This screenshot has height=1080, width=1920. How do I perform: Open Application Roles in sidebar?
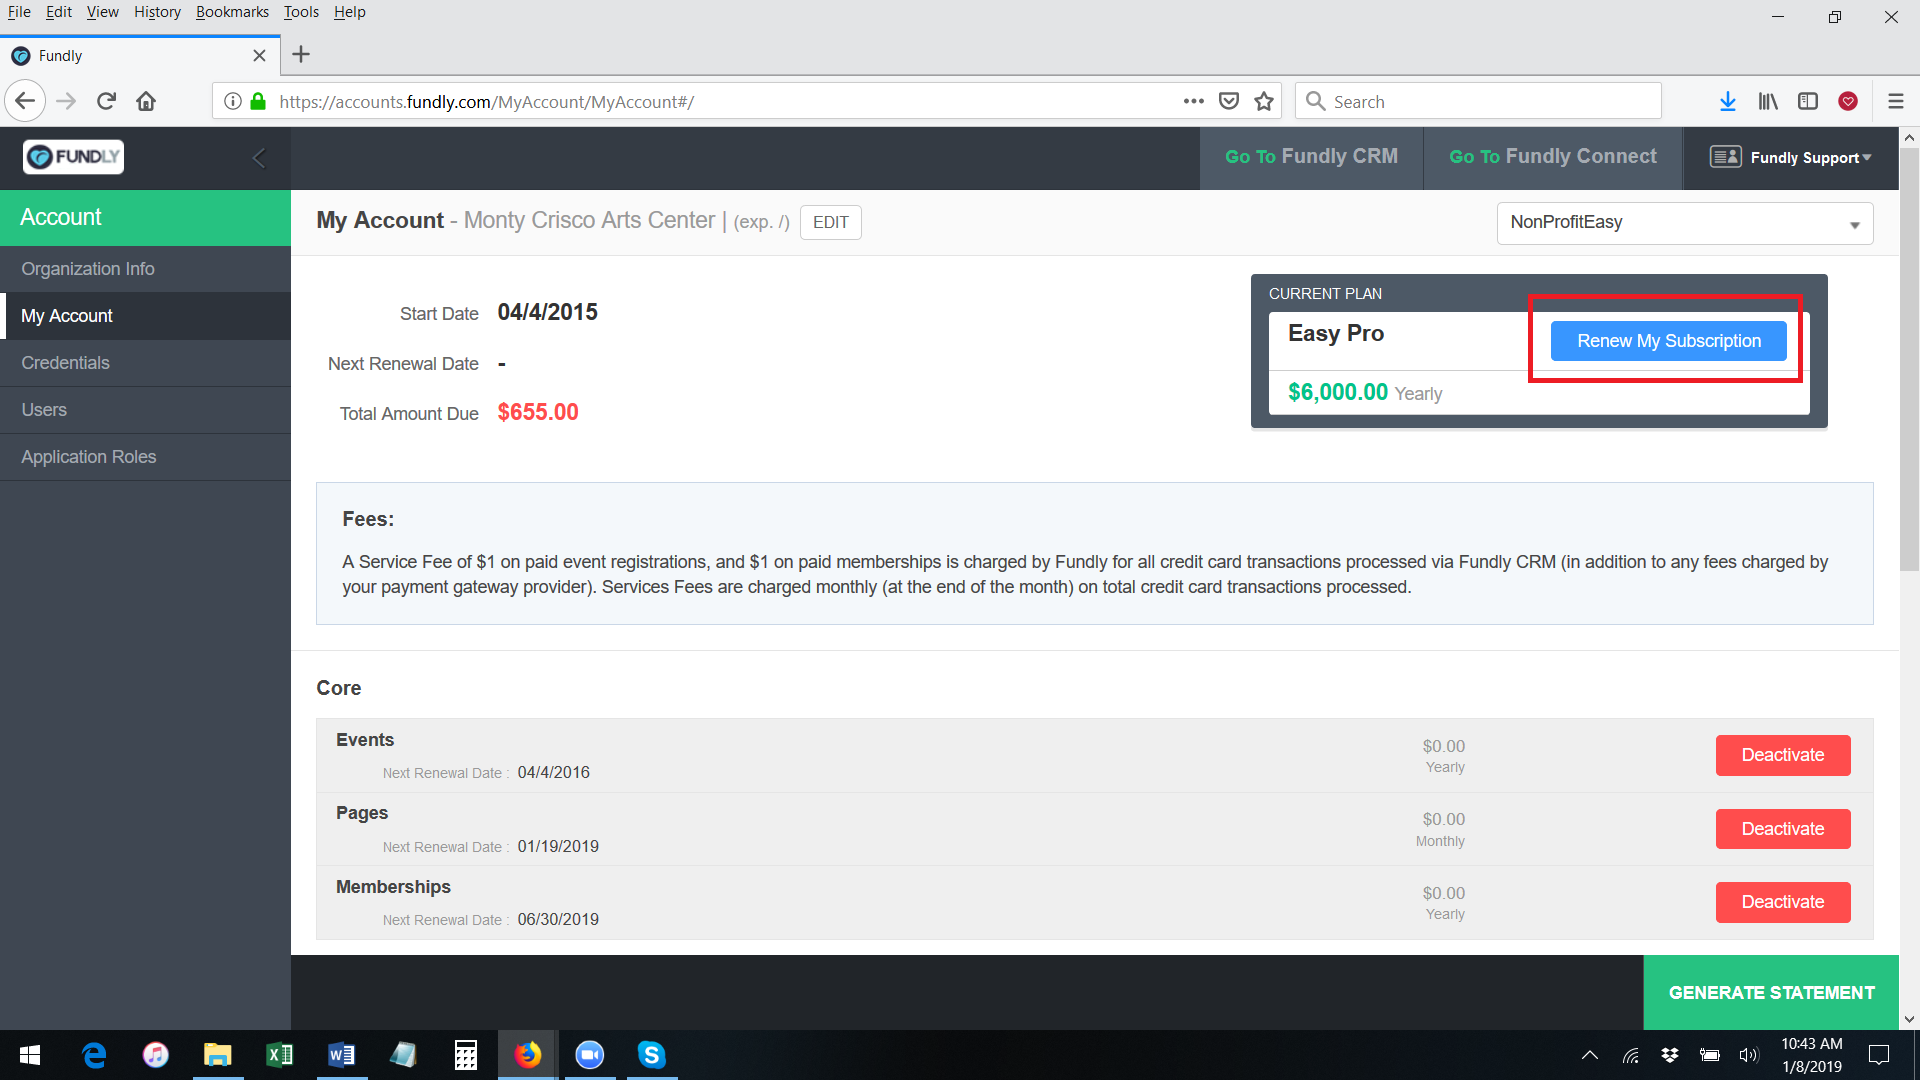145,457
